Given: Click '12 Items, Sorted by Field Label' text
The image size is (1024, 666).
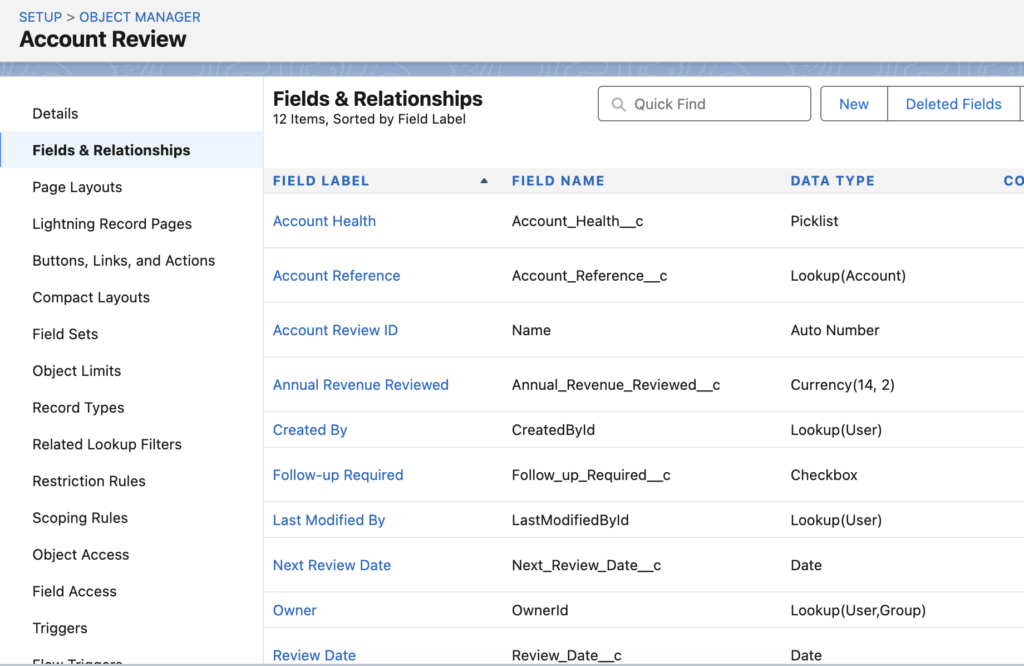Looking at the screenshot, I should [369, 119].
